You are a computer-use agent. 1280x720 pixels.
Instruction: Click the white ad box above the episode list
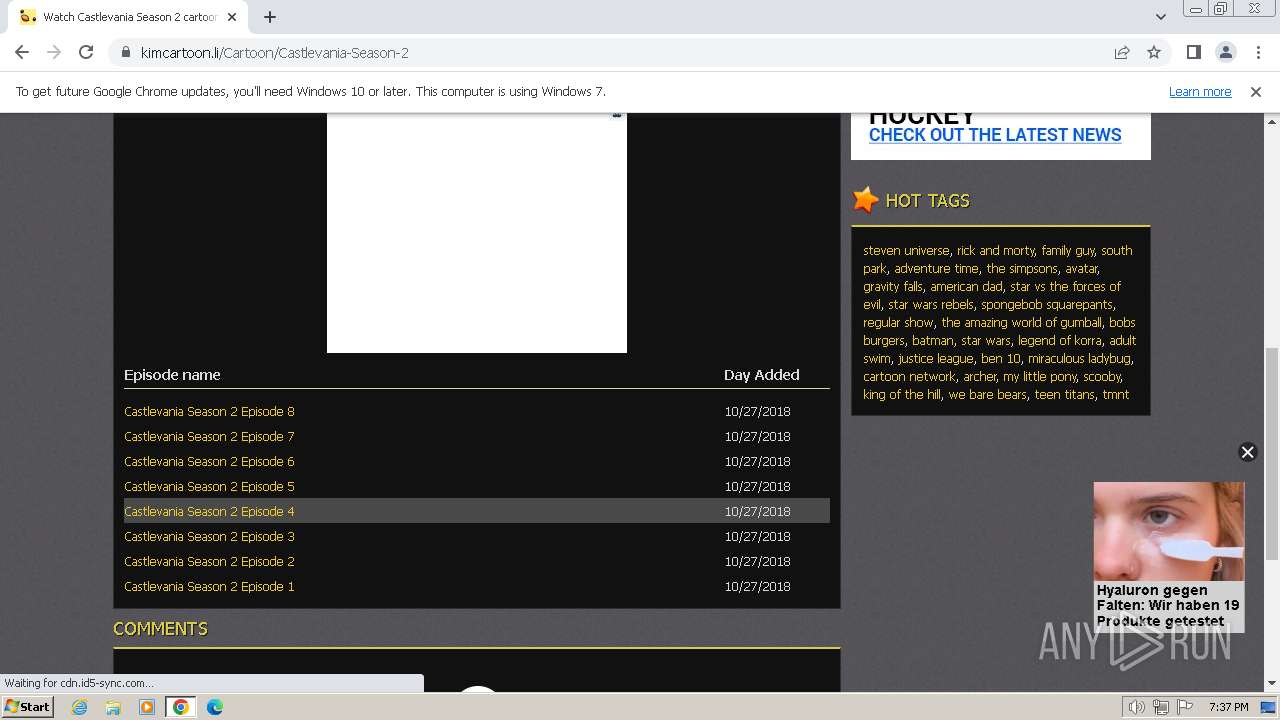477,233
